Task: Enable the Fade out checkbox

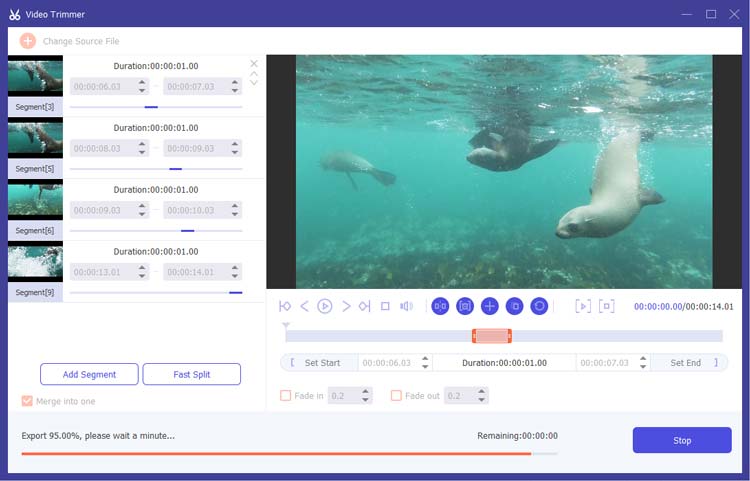Action: [x=396, y=395]
